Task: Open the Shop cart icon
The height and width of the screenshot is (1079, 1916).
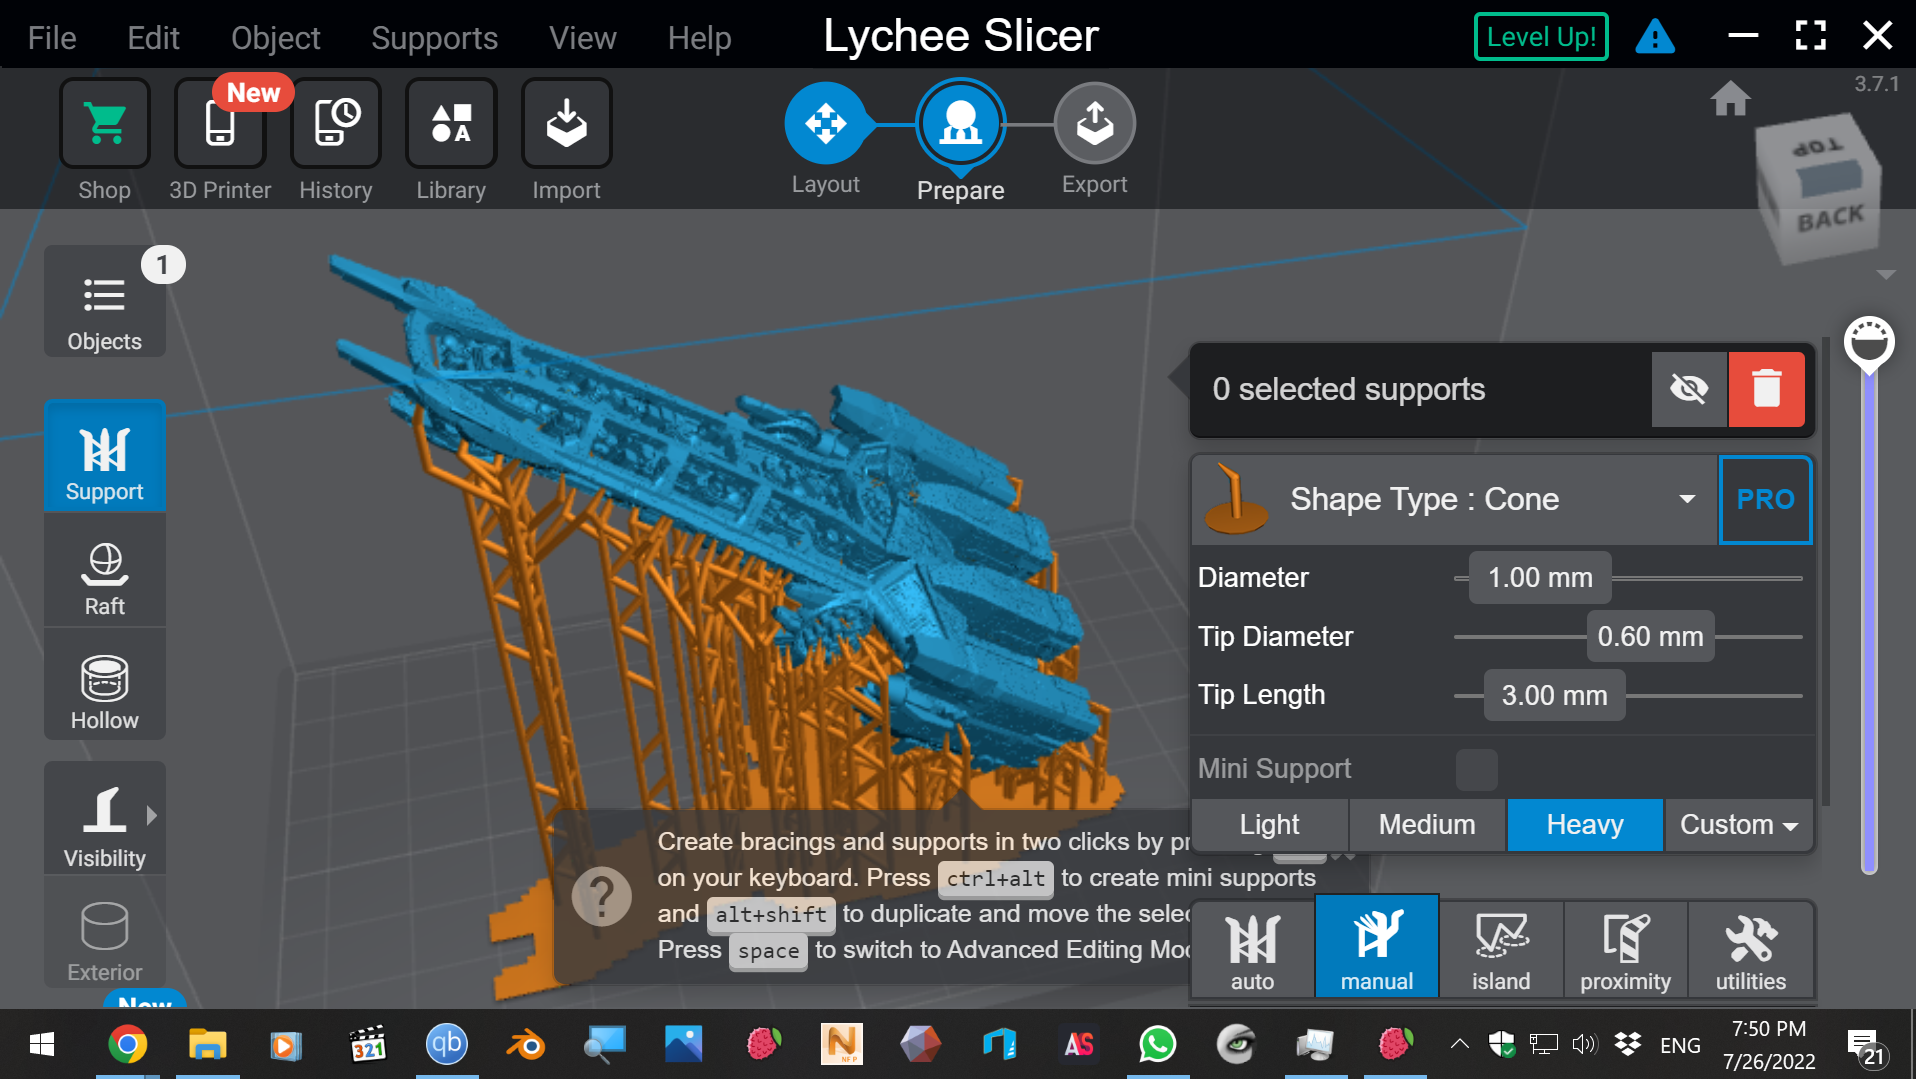Action: (105, 124)
